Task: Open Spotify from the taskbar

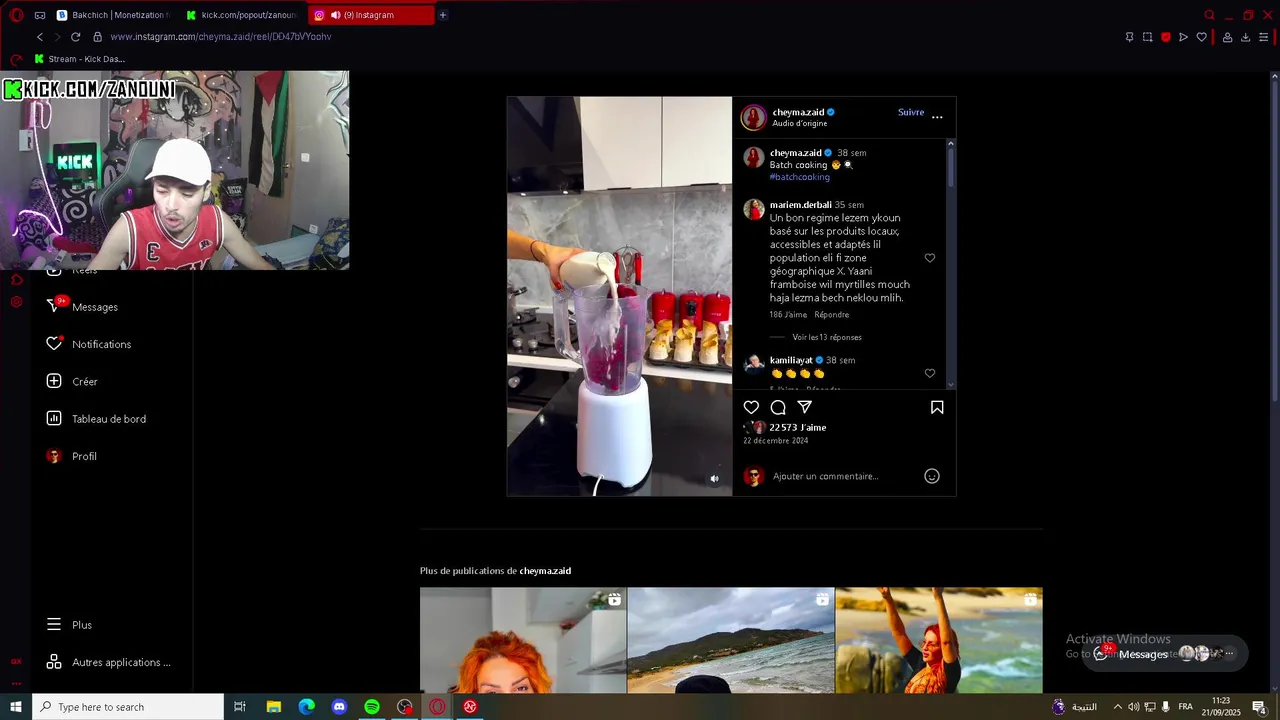Action: (372, 707)
